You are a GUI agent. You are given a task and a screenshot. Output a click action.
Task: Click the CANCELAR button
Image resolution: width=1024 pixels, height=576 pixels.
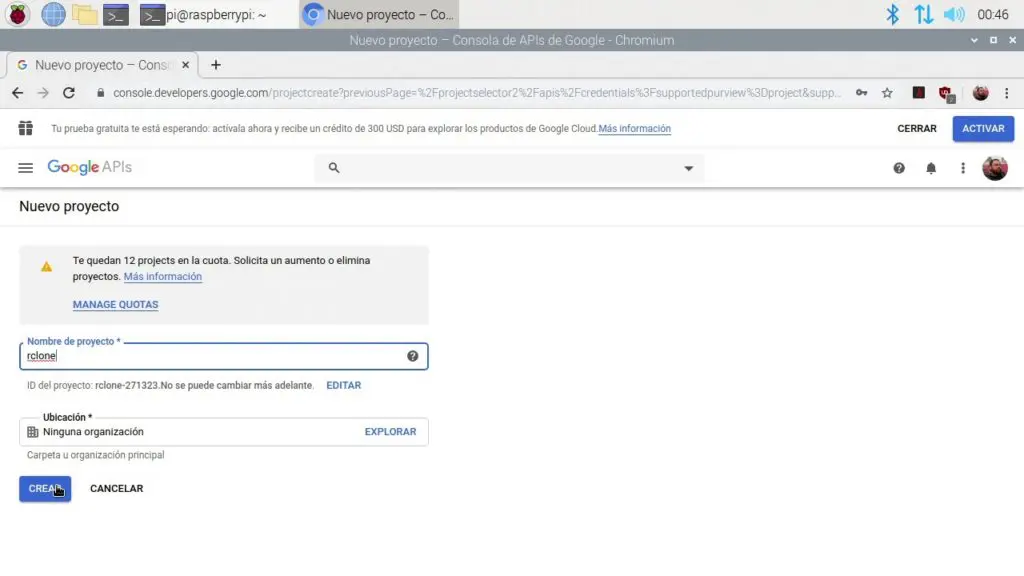tap(116, 489)
